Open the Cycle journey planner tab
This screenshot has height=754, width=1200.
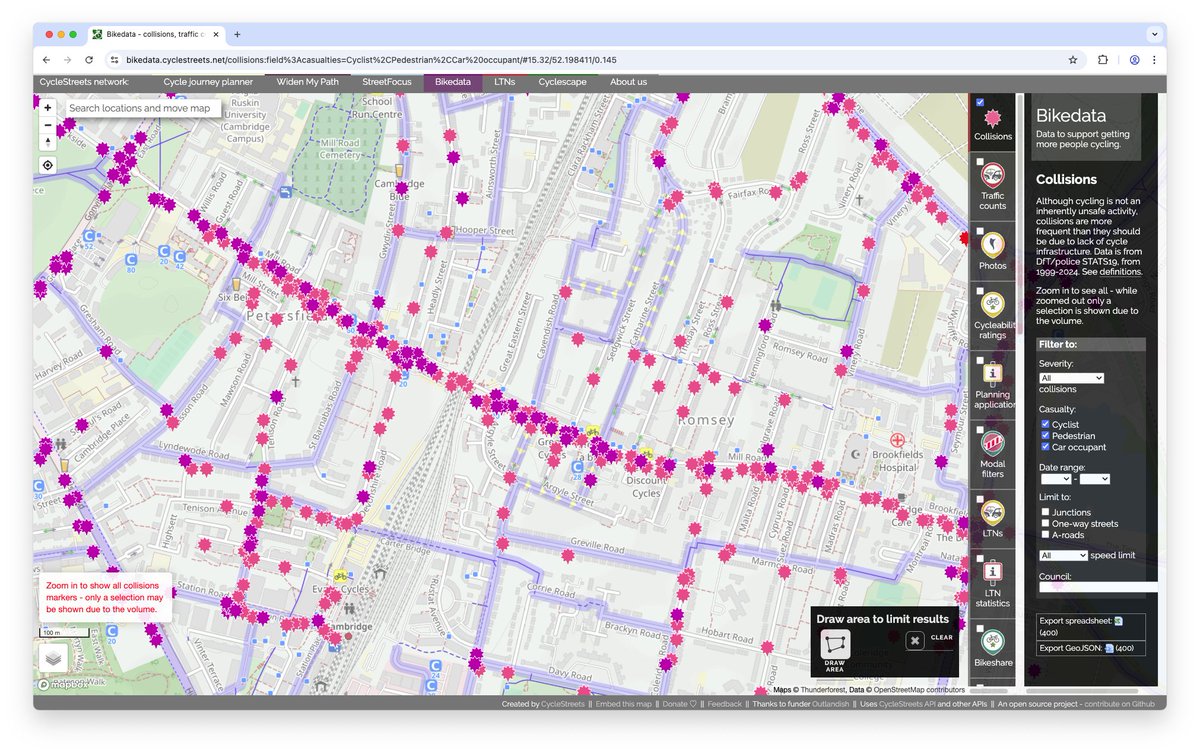pyautogui.click(x=208, y=82)
